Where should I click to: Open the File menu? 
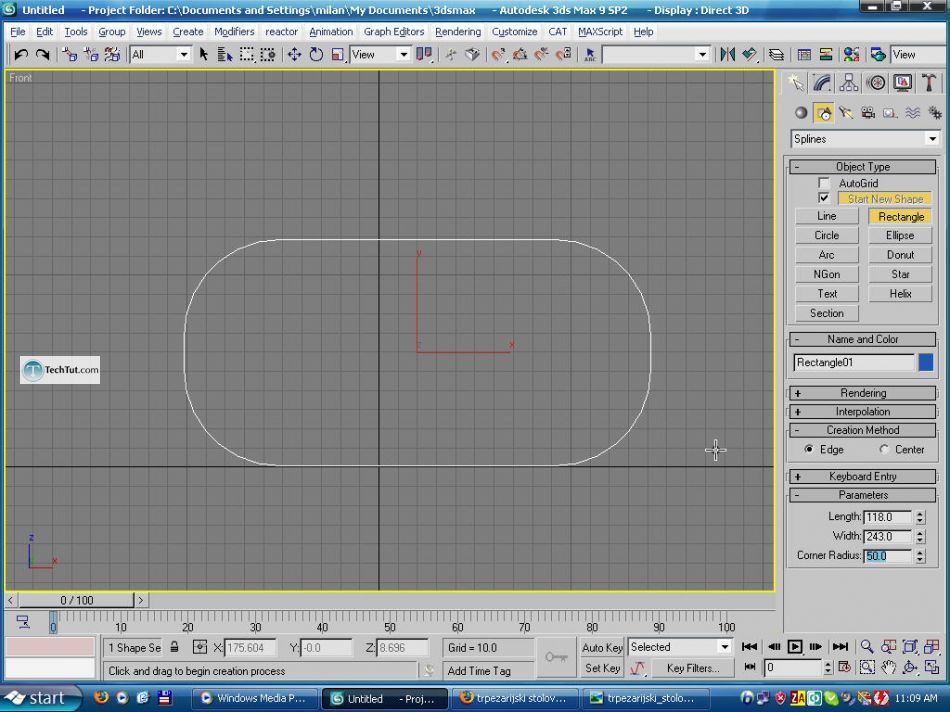click(x=18, y=32)
